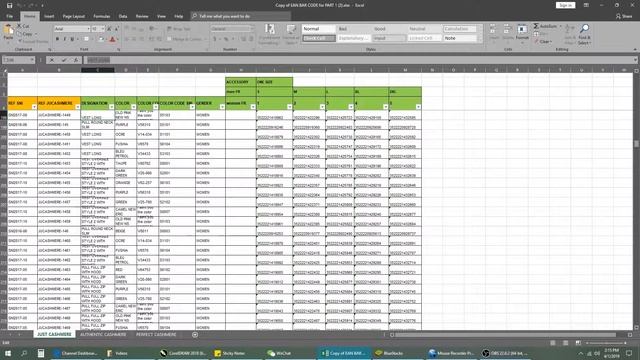Image resolution: width=640 pixels, height=360 pixels.
Task: Switch to the Insert ribbon tab
Action: click(x=49, y=16)
